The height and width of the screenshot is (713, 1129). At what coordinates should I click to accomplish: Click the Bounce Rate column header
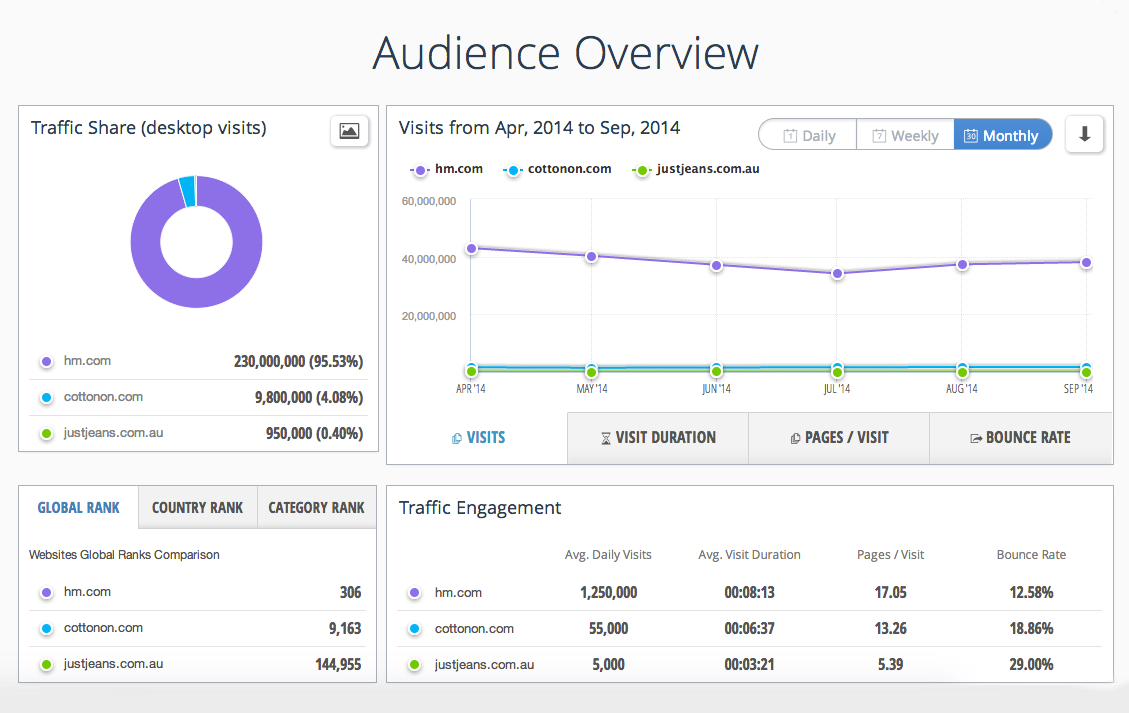(1031, 555)
